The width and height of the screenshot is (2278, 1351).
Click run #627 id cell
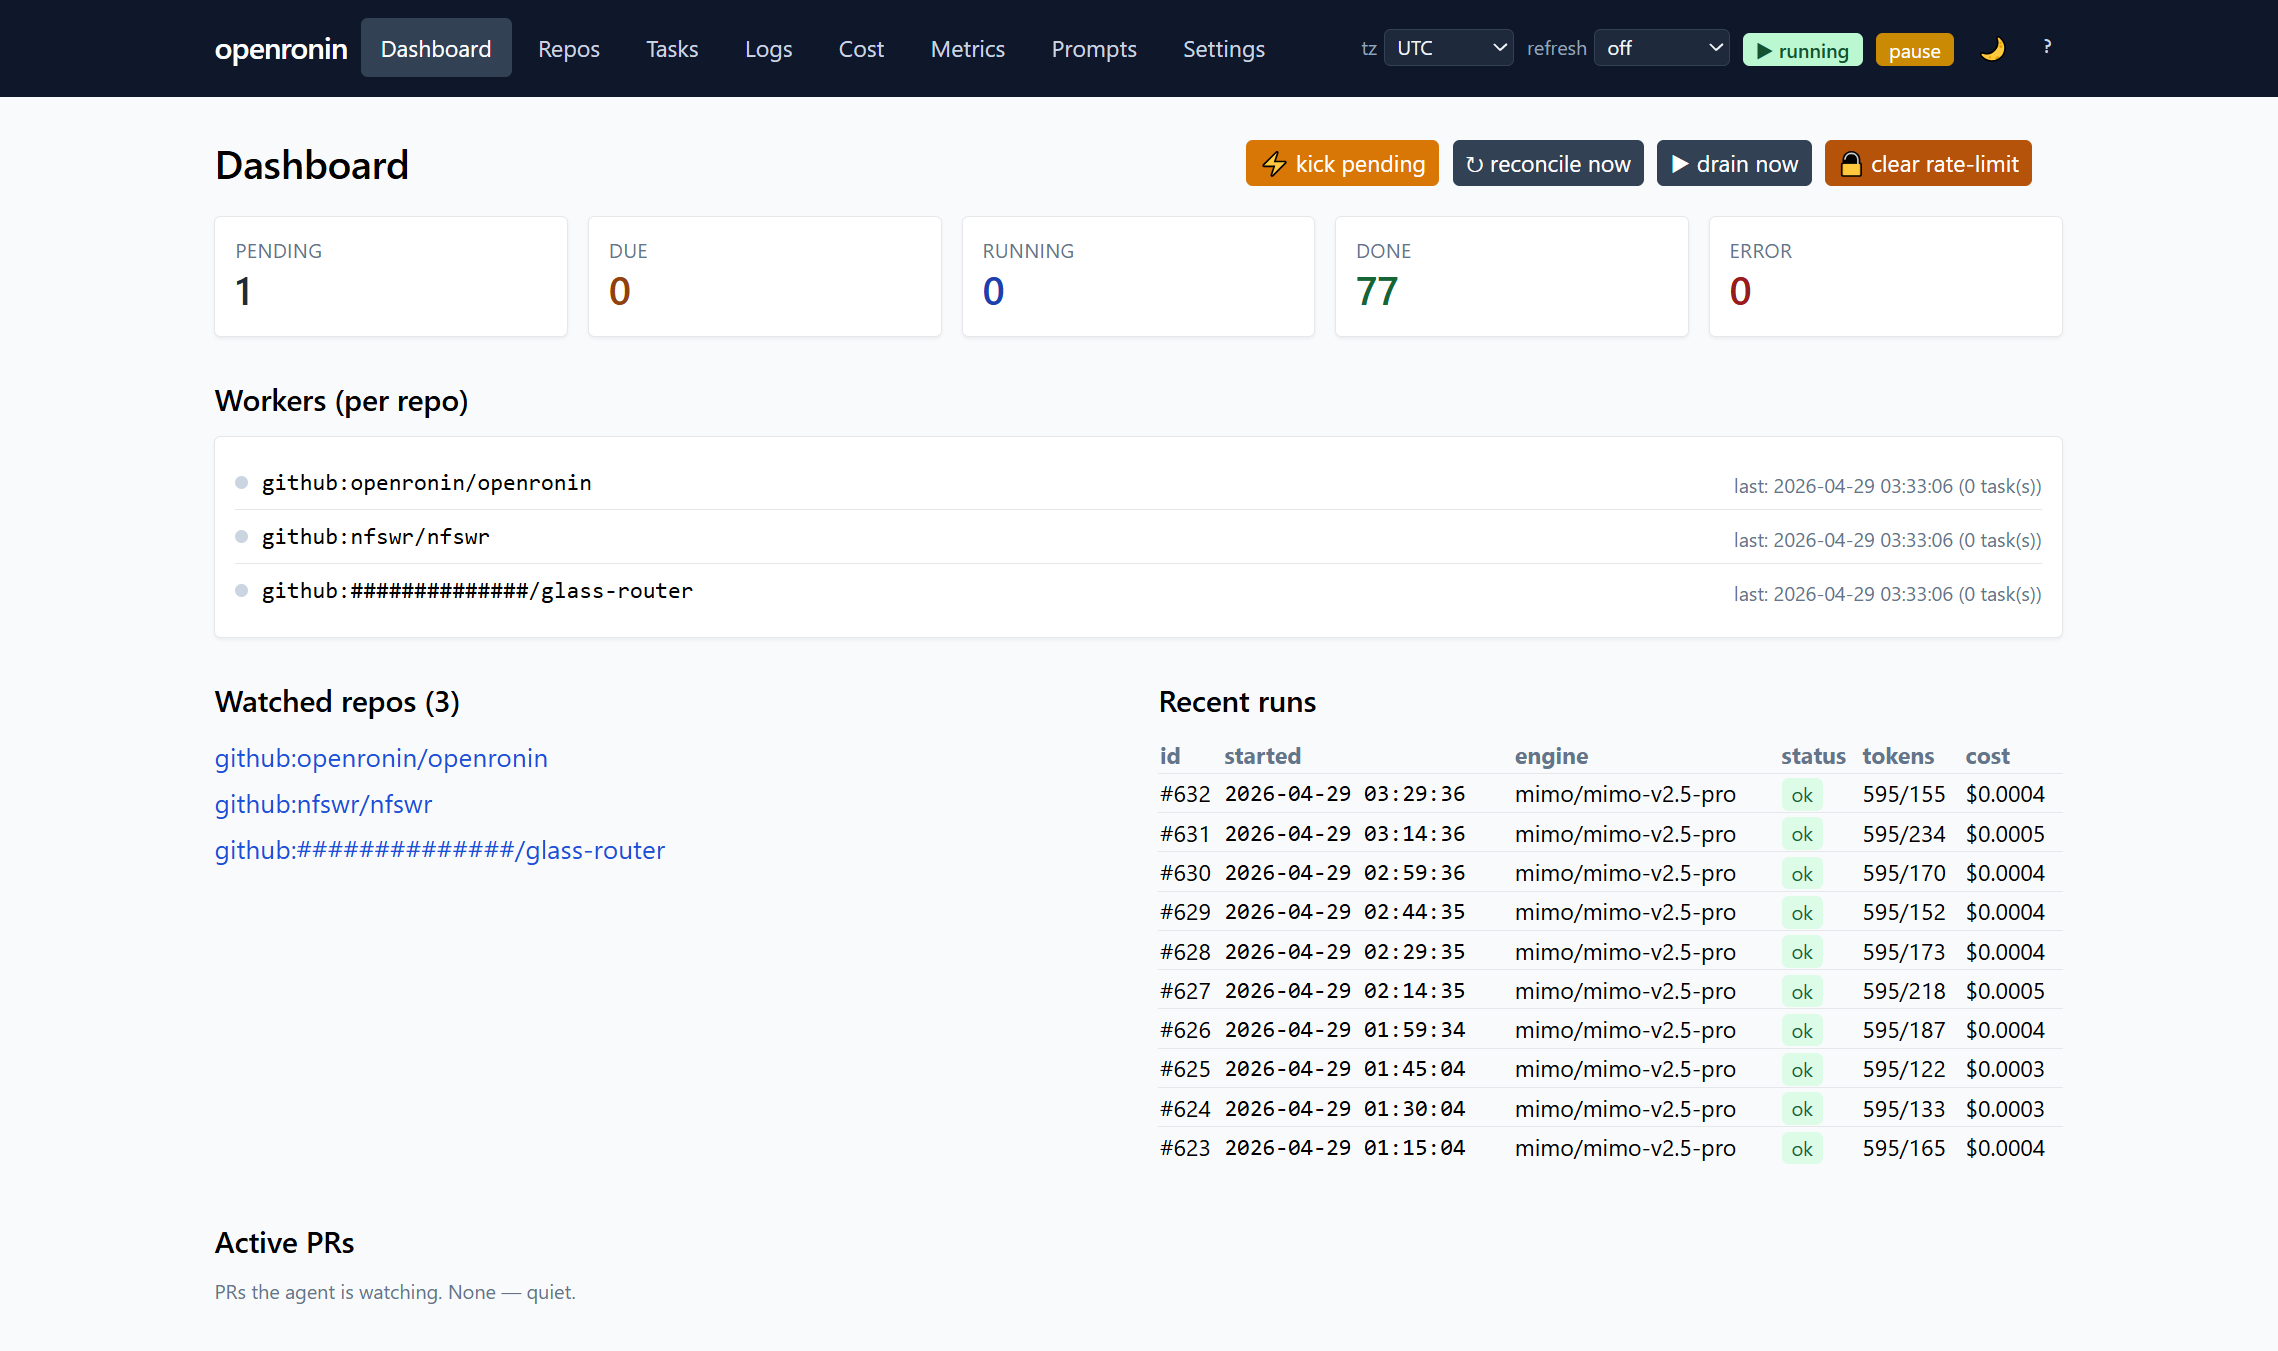coord(1185,991)
